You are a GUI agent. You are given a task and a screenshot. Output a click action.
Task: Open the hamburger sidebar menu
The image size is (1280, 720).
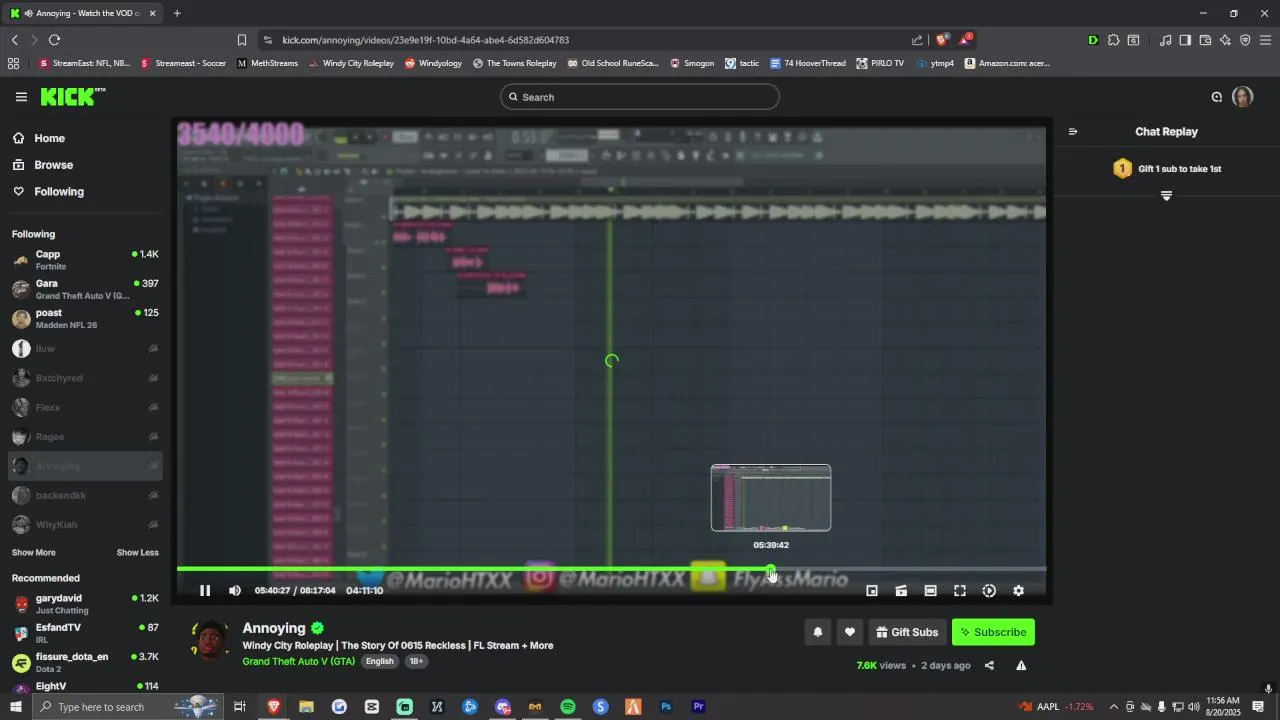21,97
